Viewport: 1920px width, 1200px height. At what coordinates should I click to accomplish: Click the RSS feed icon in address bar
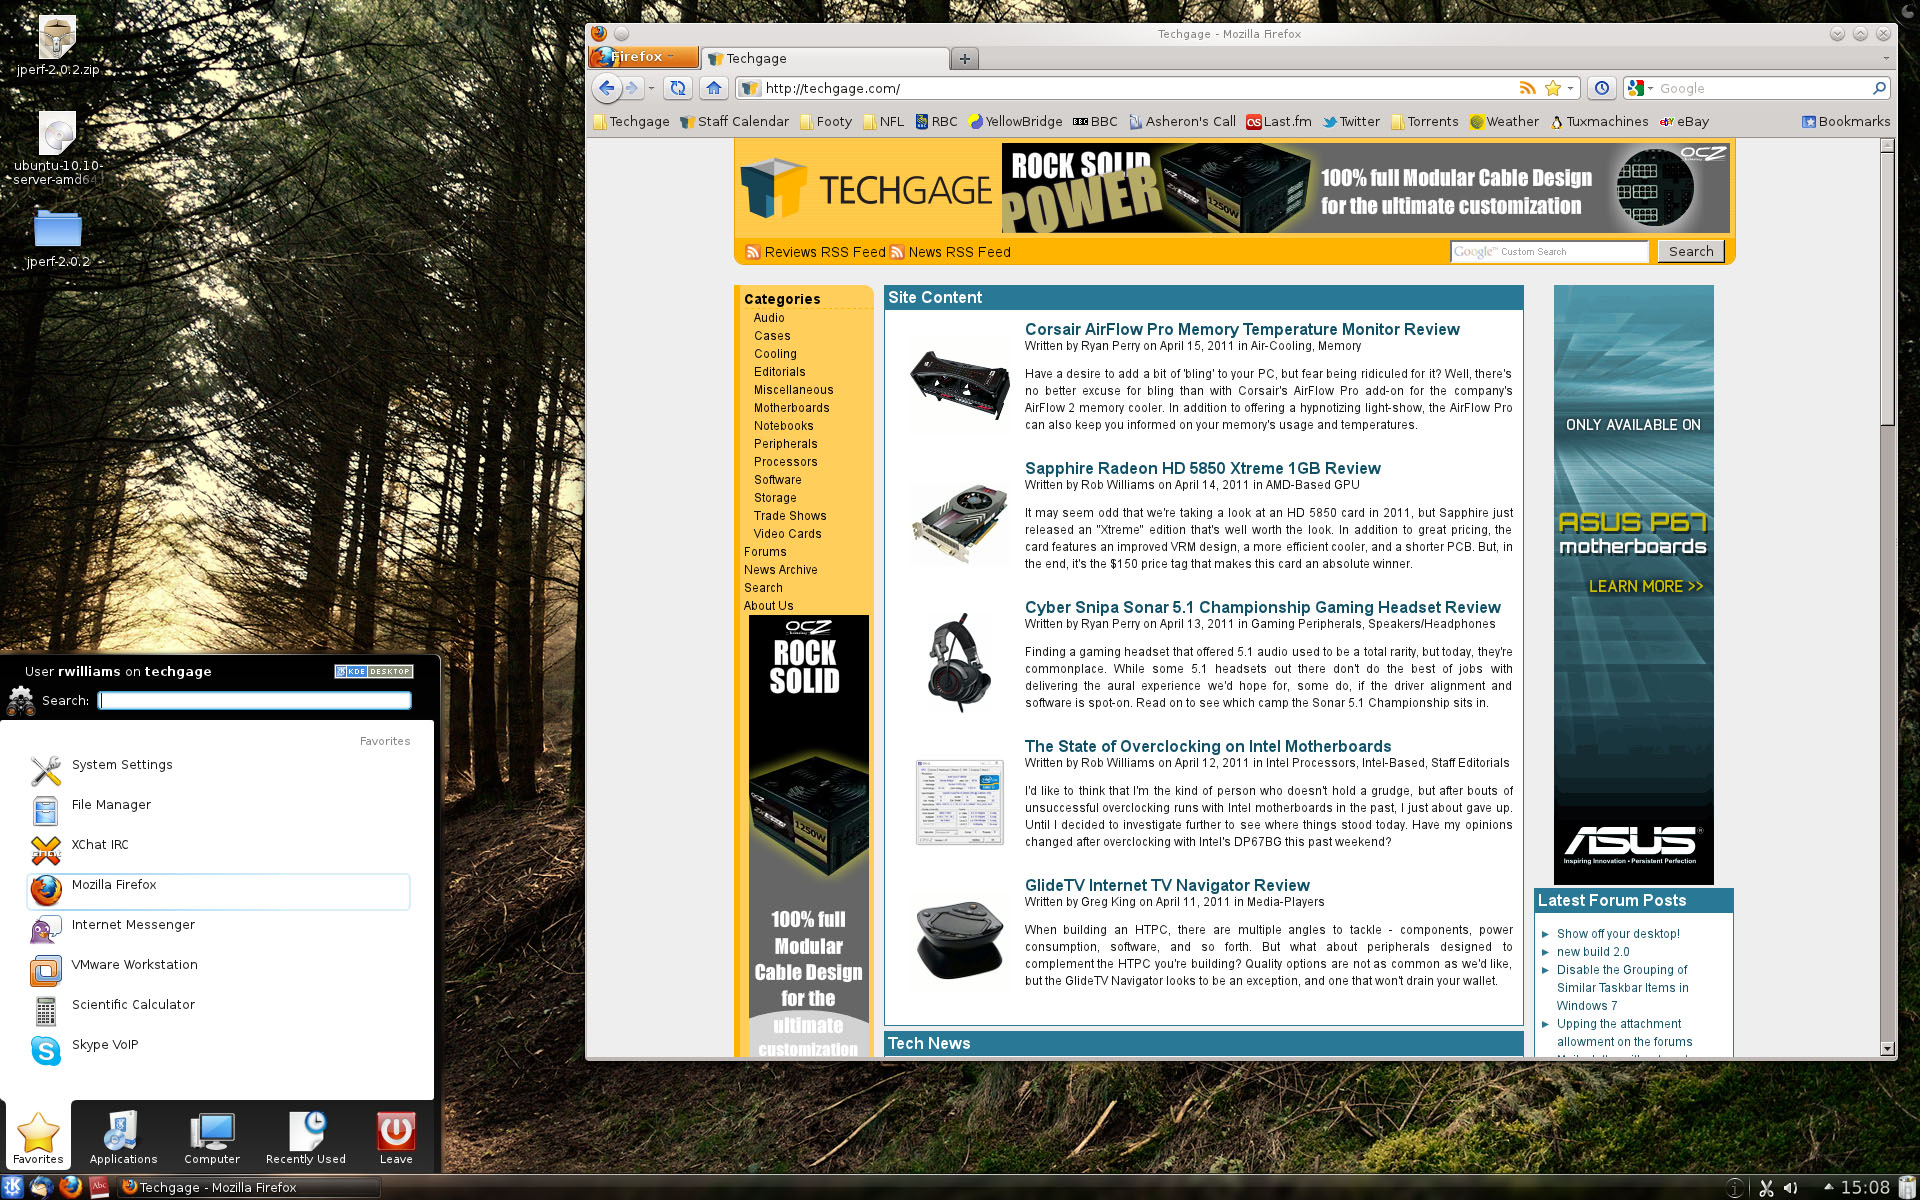click(1527, 88)
